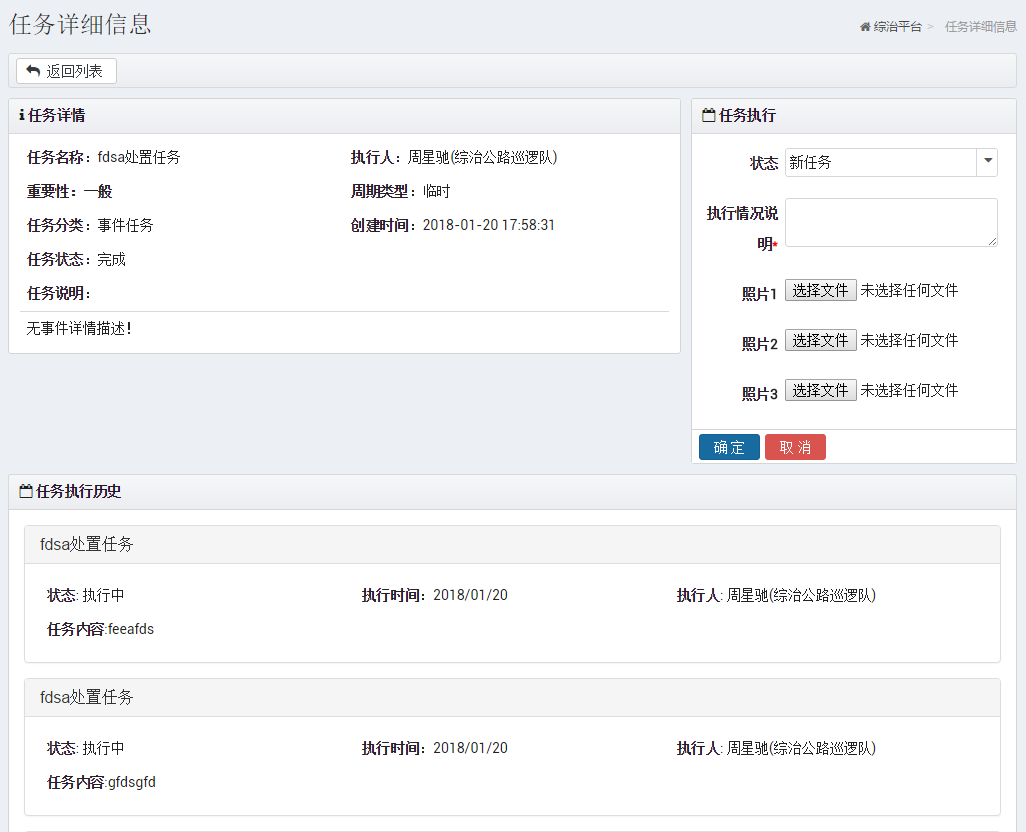Click the 任务执行 panel heading
Screen dimensions: 1026x832
(747, 115)
